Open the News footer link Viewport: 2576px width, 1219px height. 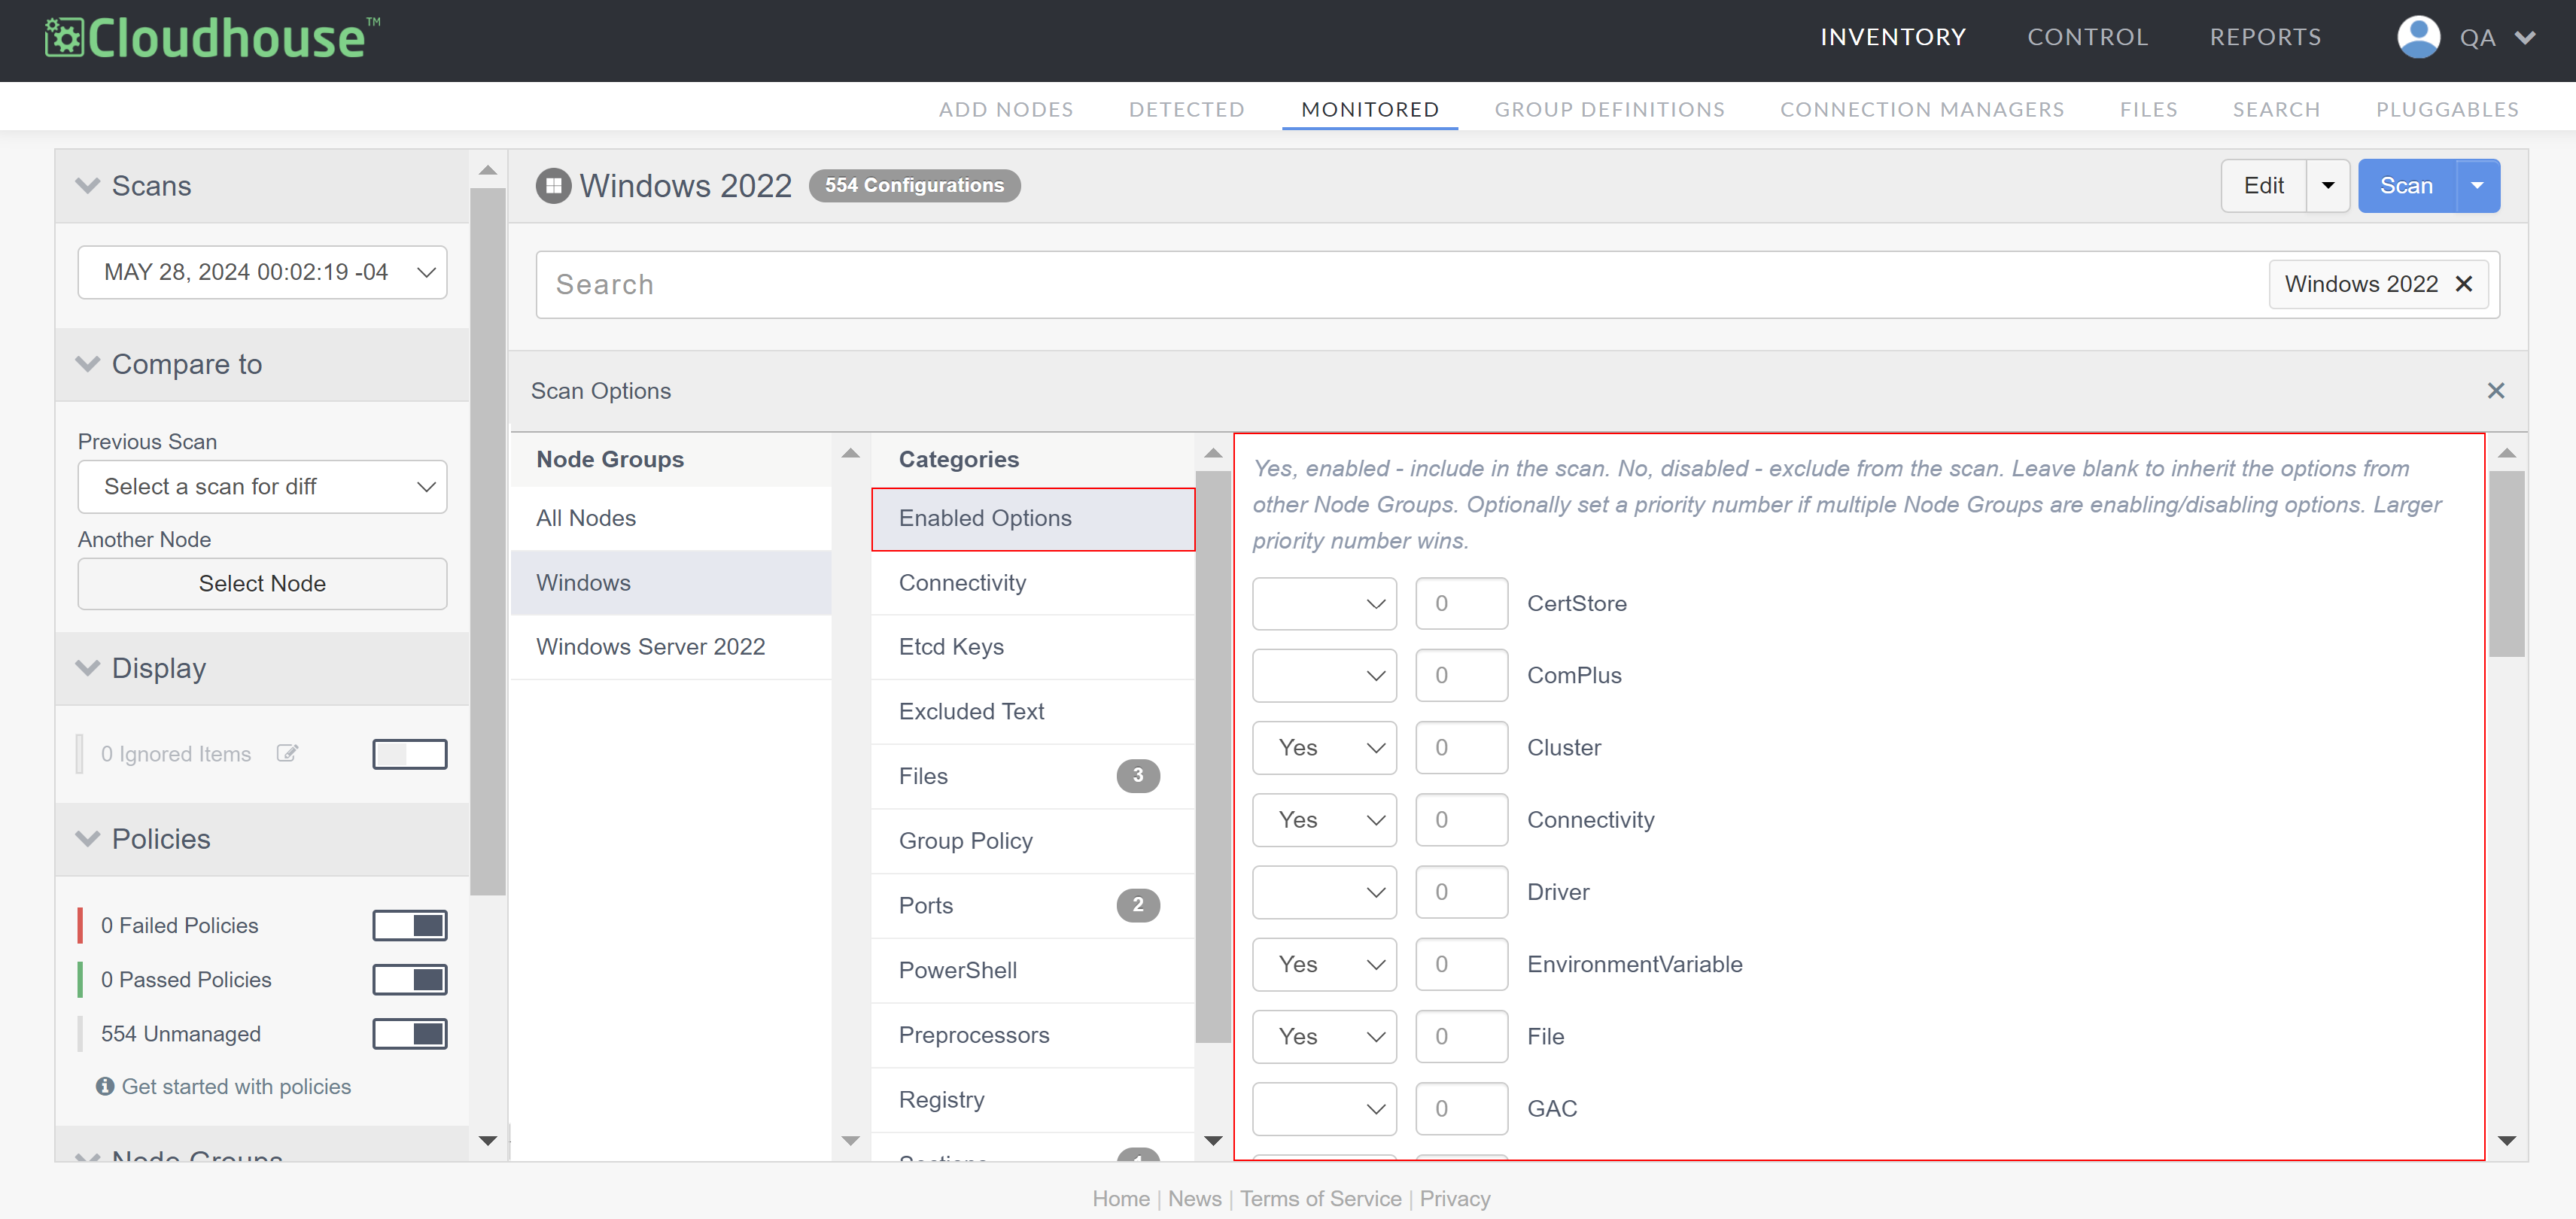[x=1194, y=1198]
